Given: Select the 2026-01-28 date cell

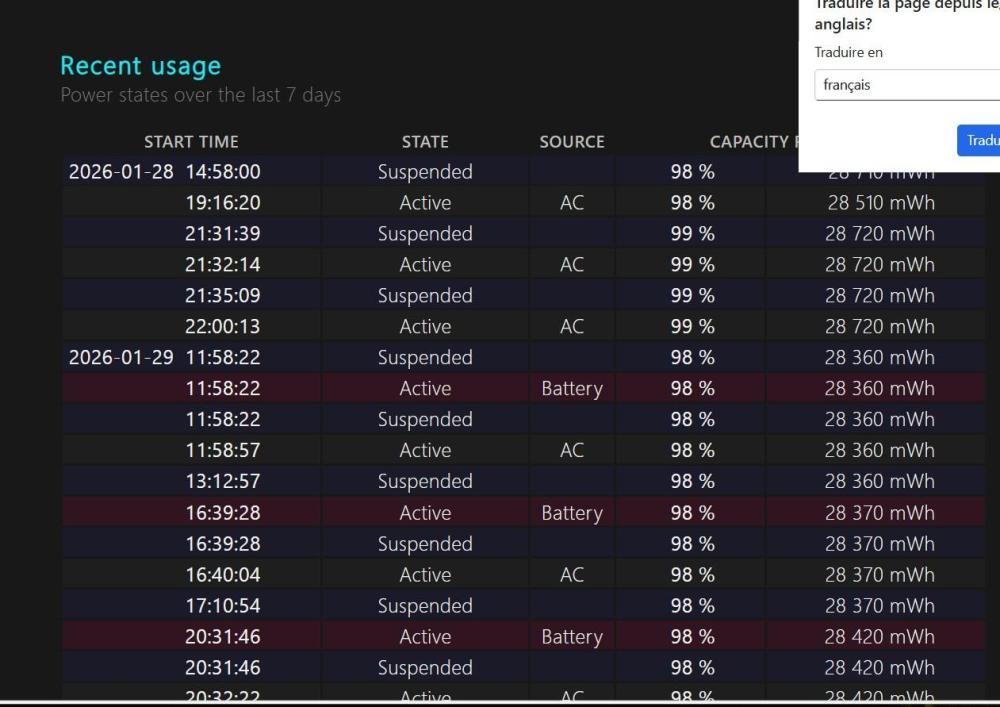Looking at the screenshot, I should 121,172.
